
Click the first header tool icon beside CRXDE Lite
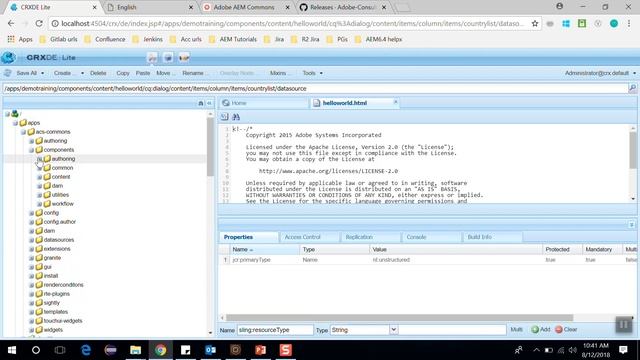(x=152, y=58)
